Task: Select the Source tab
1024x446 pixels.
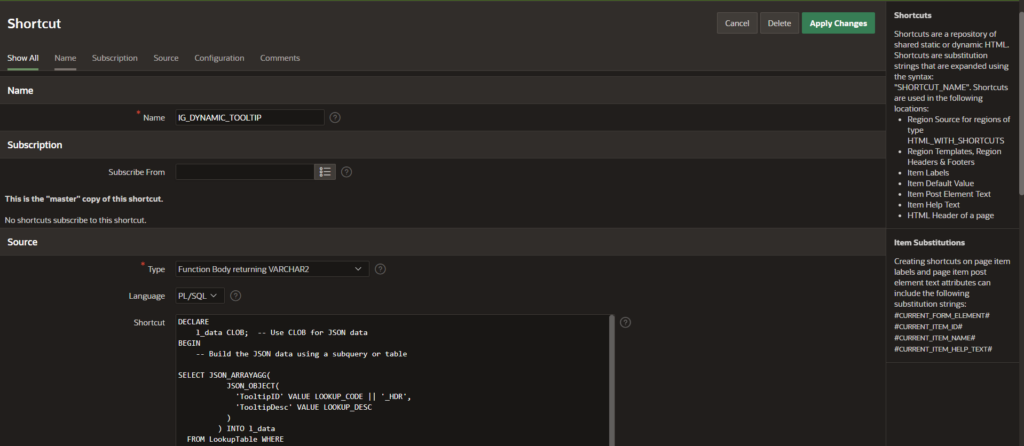Action: (x=166, y=58)
